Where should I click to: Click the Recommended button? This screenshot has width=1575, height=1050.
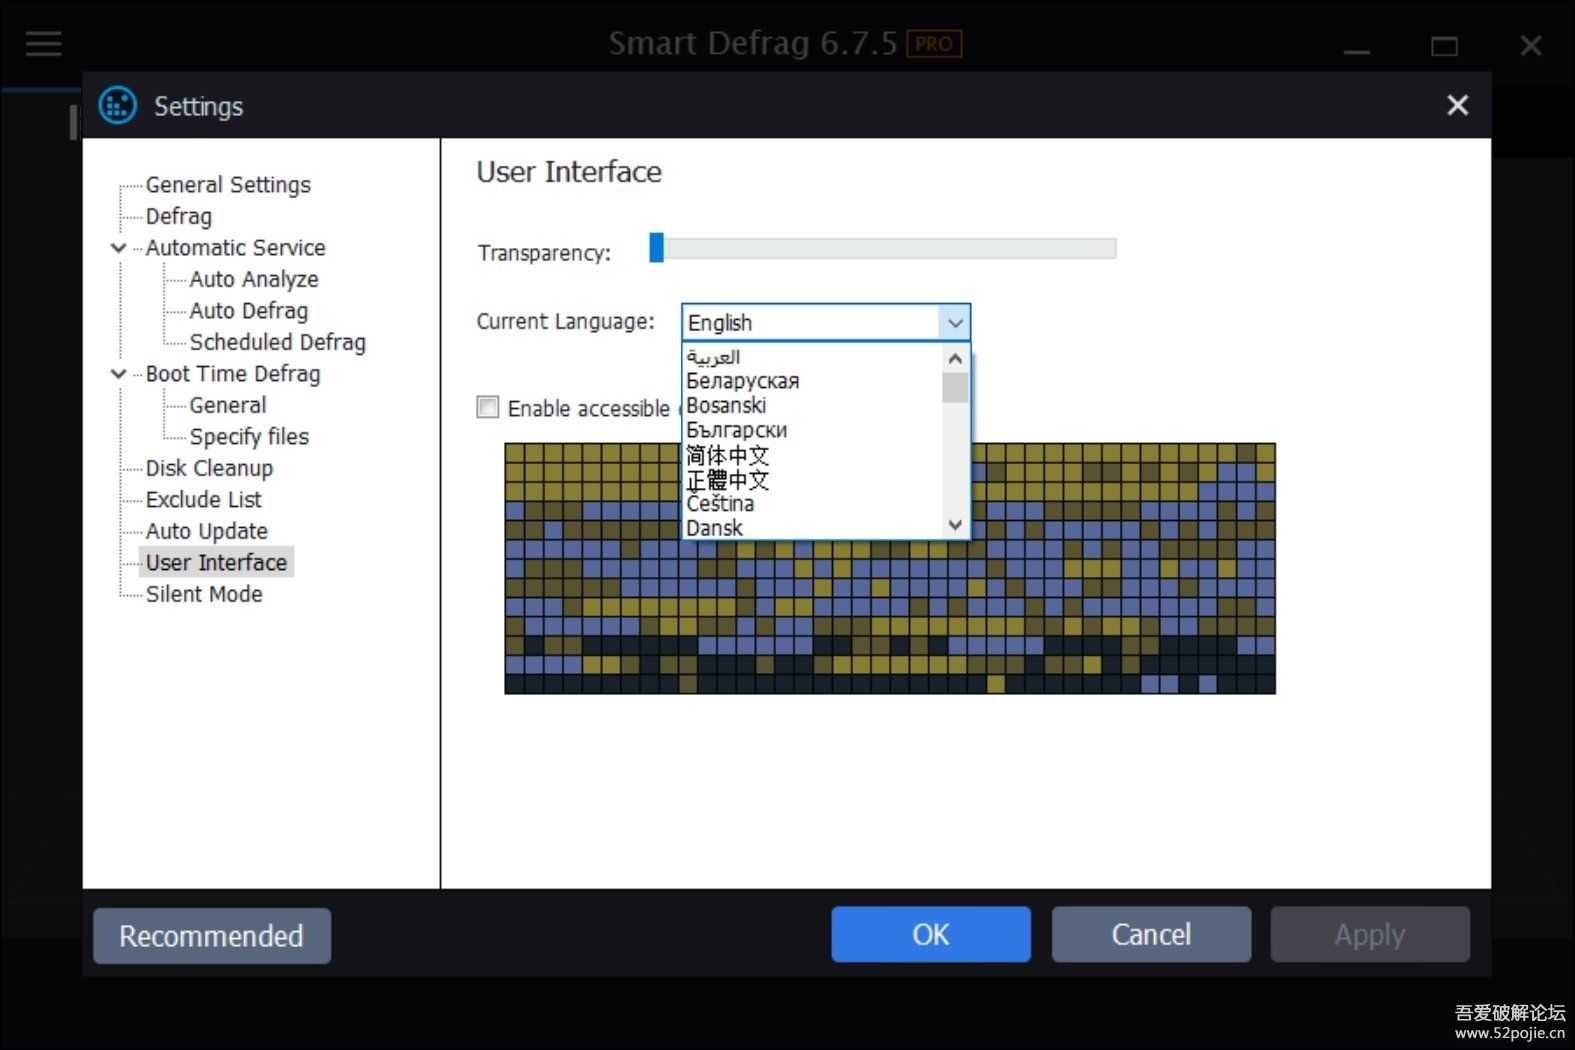[x=211, y=936]
